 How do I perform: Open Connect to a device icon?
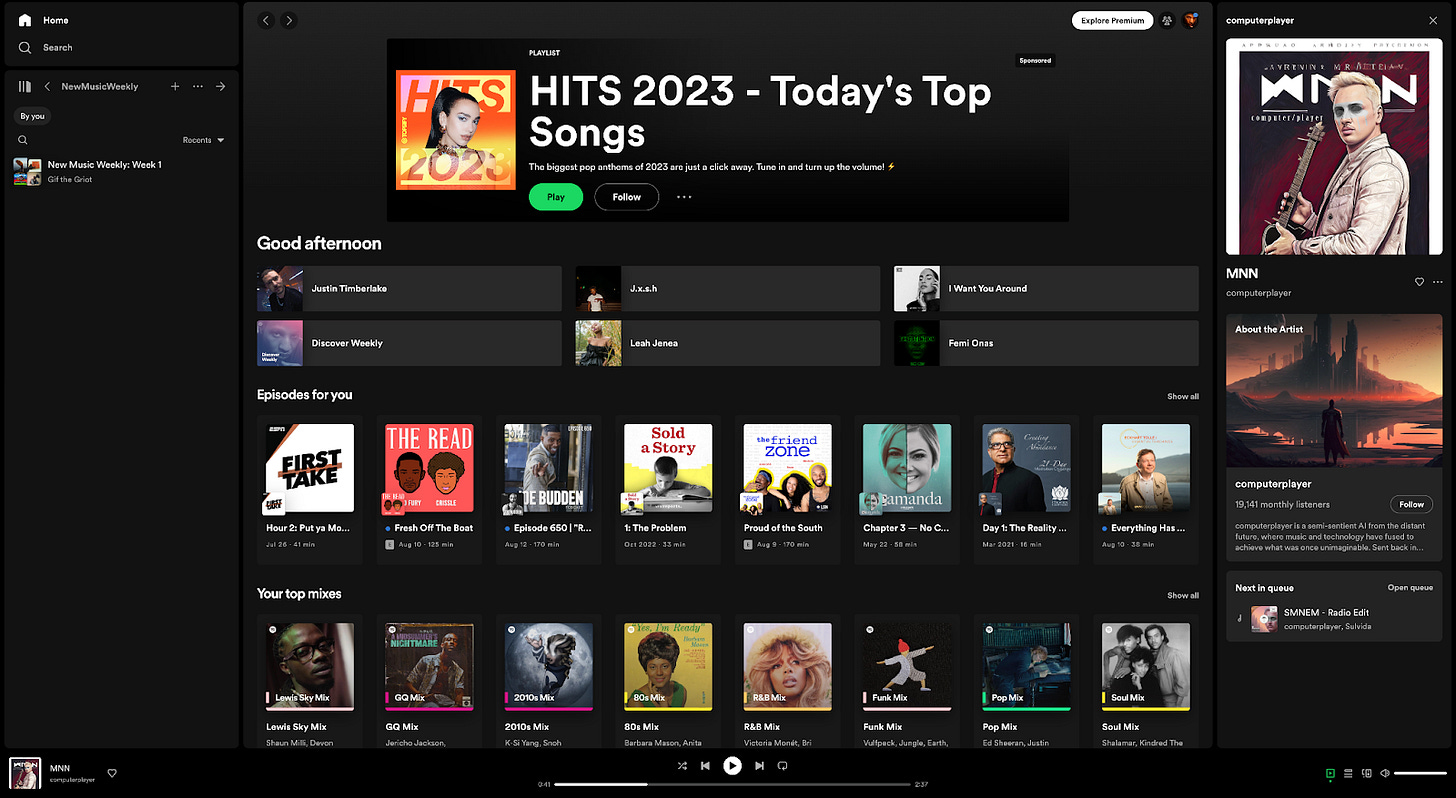click(x=1367, y=773)
